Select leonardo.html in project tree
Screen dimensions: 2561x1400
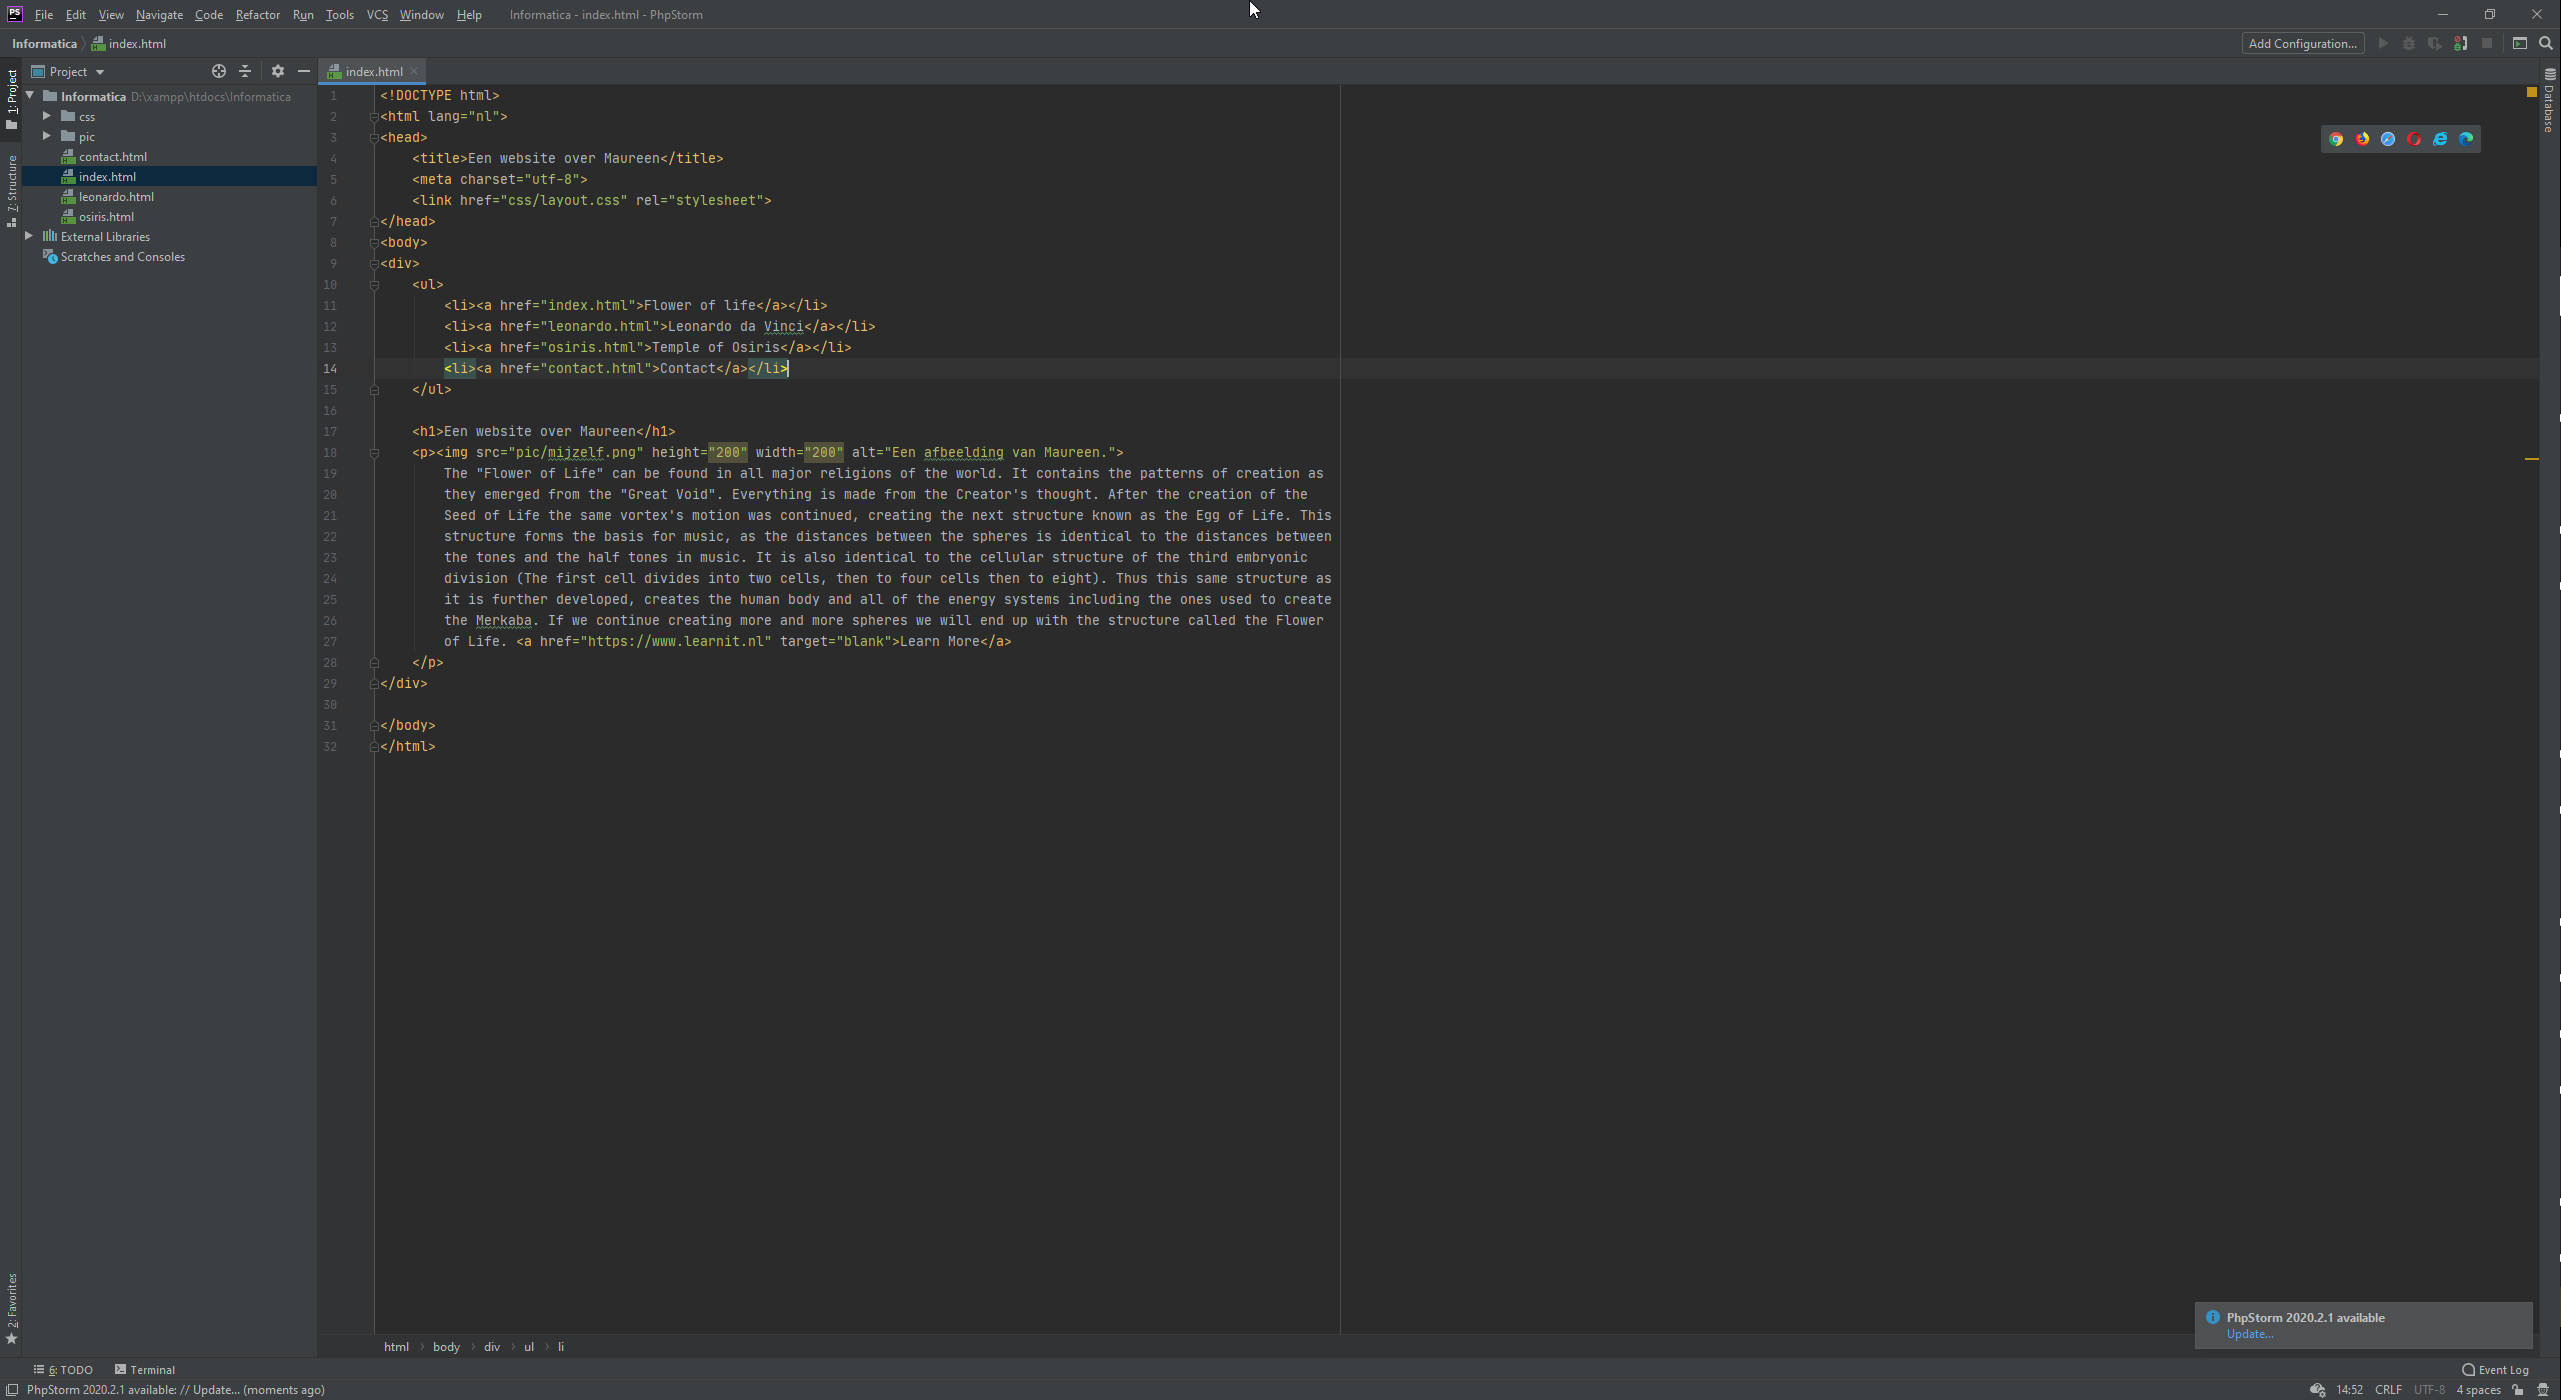[116, 196]
